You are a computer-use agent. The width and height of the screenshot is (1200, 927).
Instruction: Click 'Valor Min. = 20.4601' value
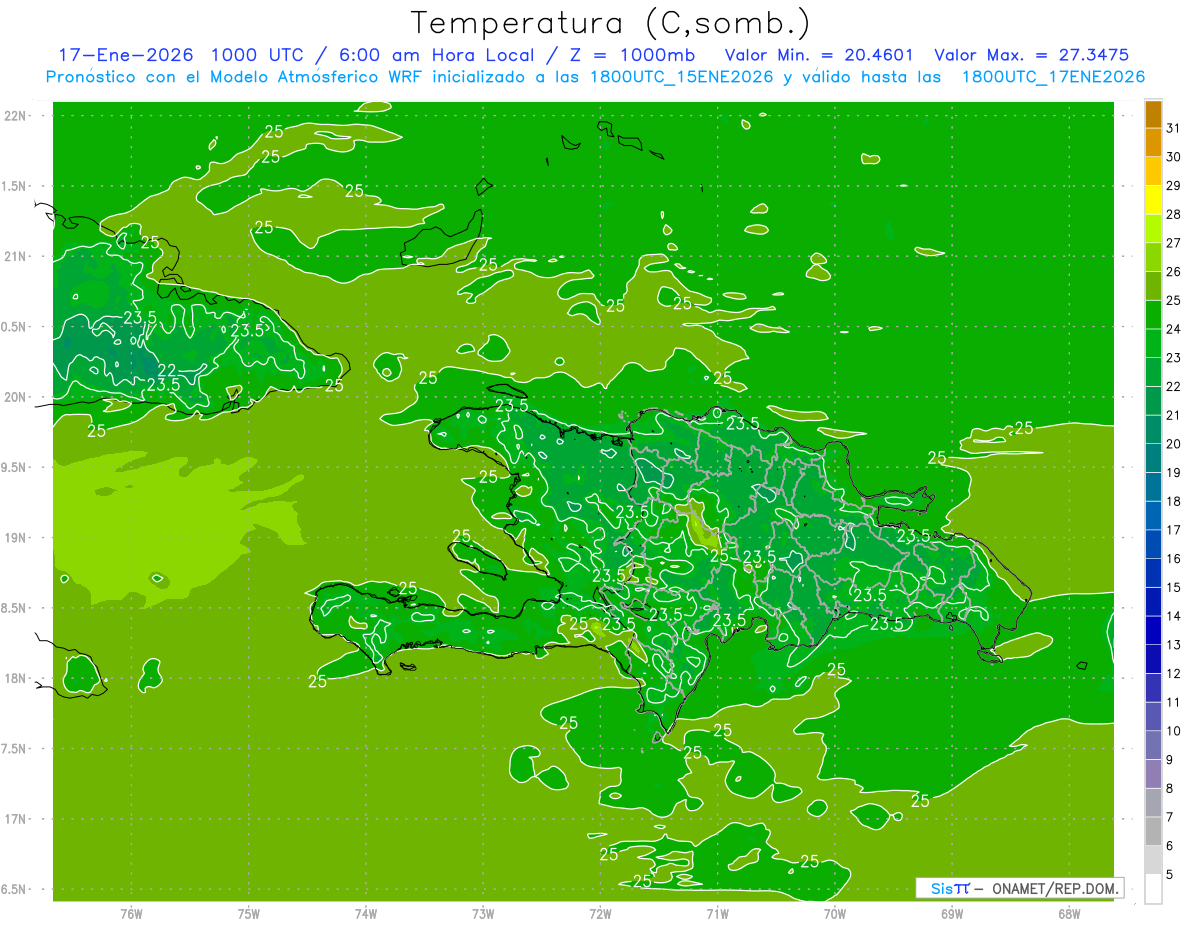pos(819,55)
